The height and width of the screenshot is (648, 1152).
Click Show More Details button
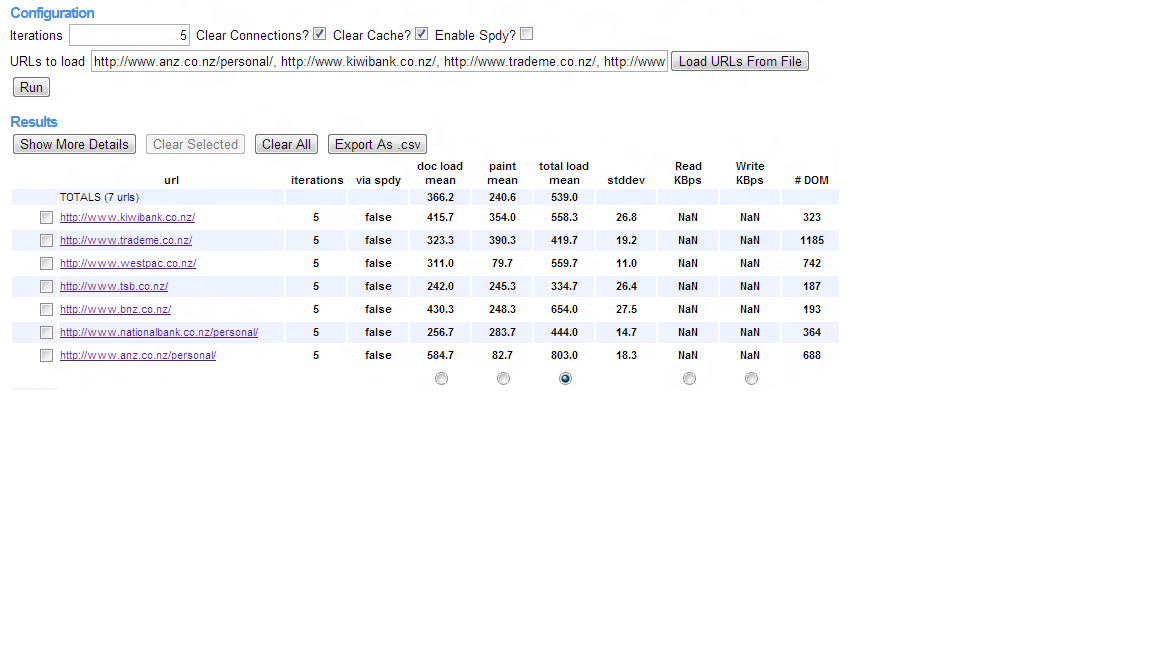[x=74, y=145]
